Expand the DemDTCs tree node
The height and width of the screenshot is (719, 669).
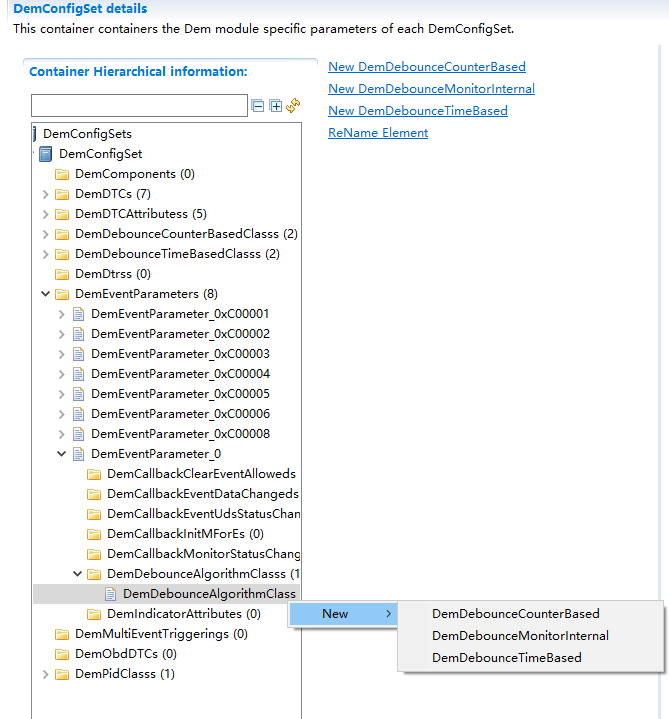(46, 194)
